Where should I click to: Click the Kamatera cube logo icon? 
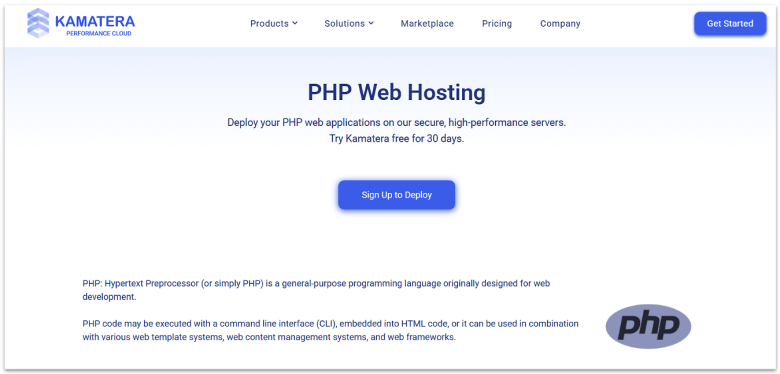pos(38,23)
